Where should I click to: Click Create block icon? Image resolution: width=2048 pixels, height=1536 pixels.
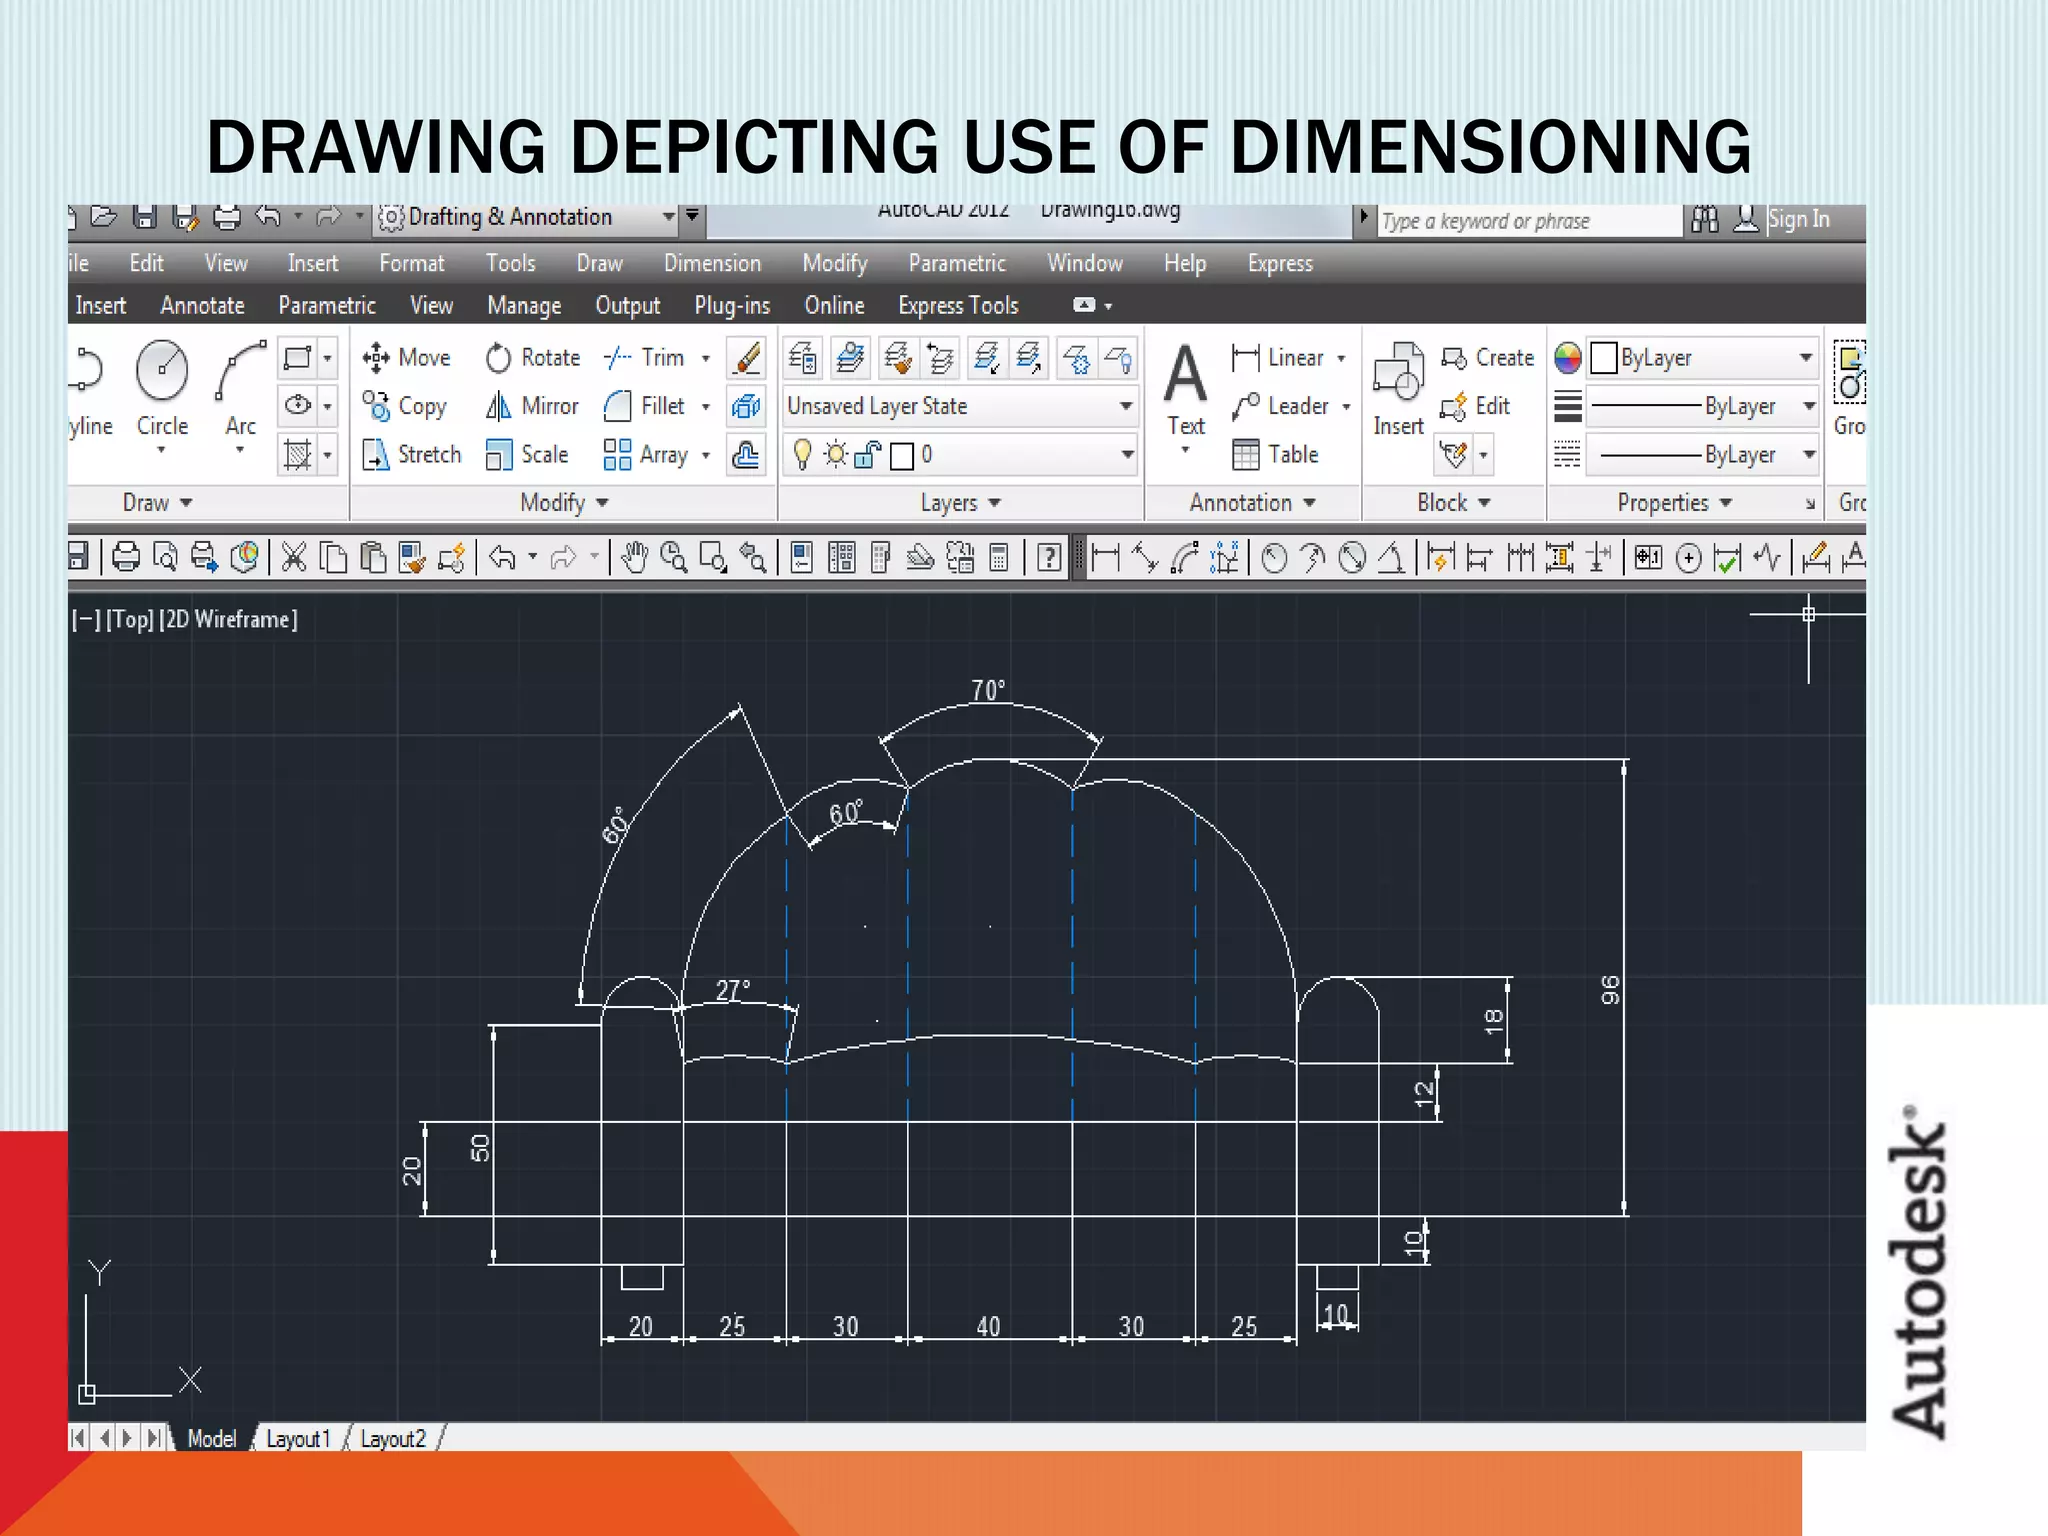[1453, 358]
